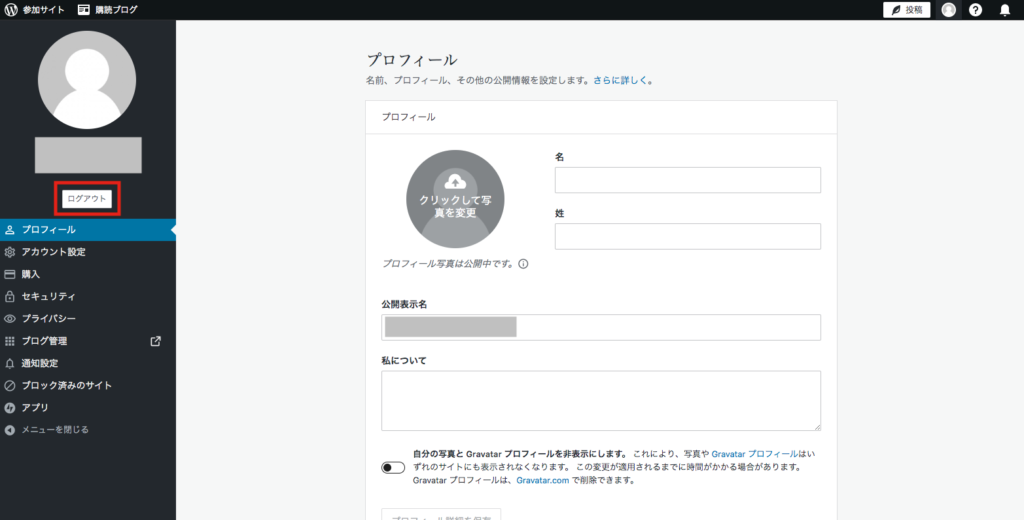Toggle hide Gravatar profile switch
This screenshot has width=1024, height=520.
[393, 467]
